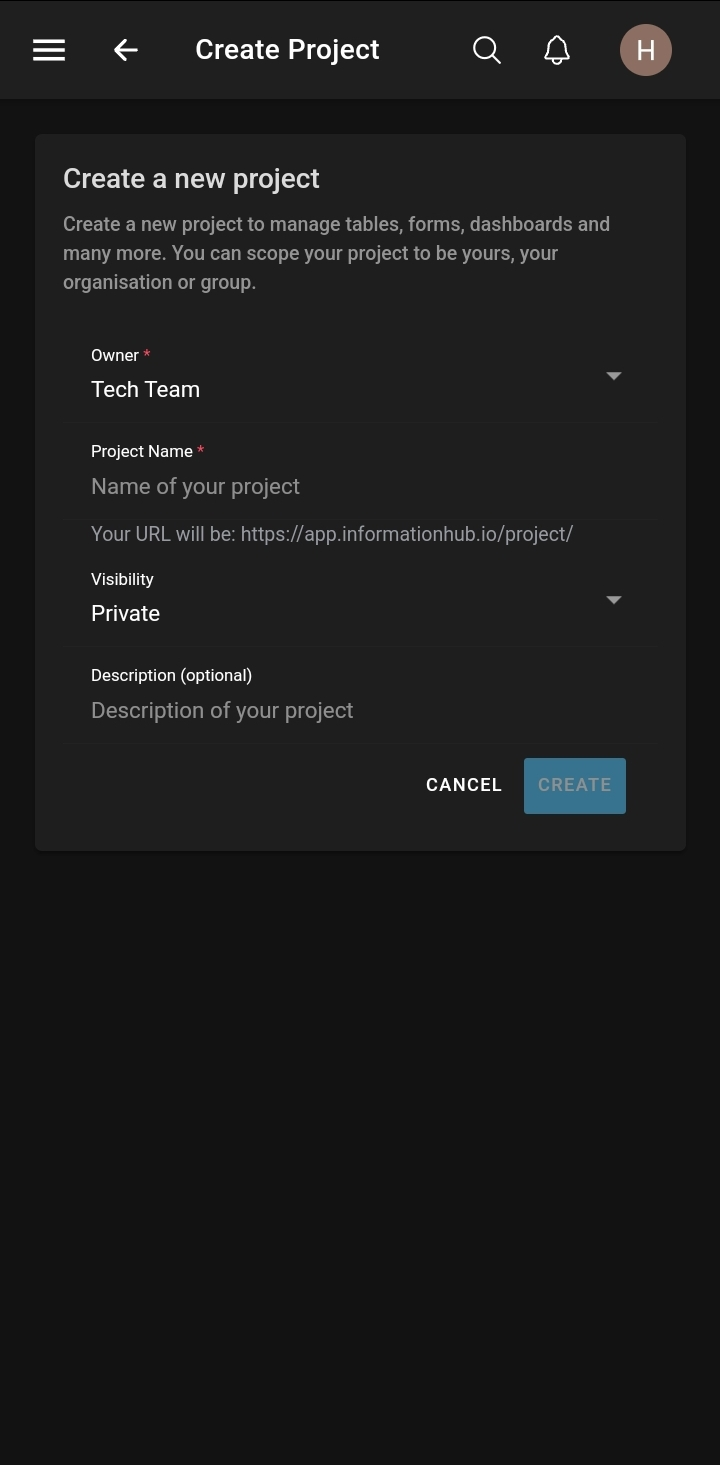The height and width of the screenshot is (1465, 720).
Task: Select the "Tech Team" owner value
Action: 146,390
